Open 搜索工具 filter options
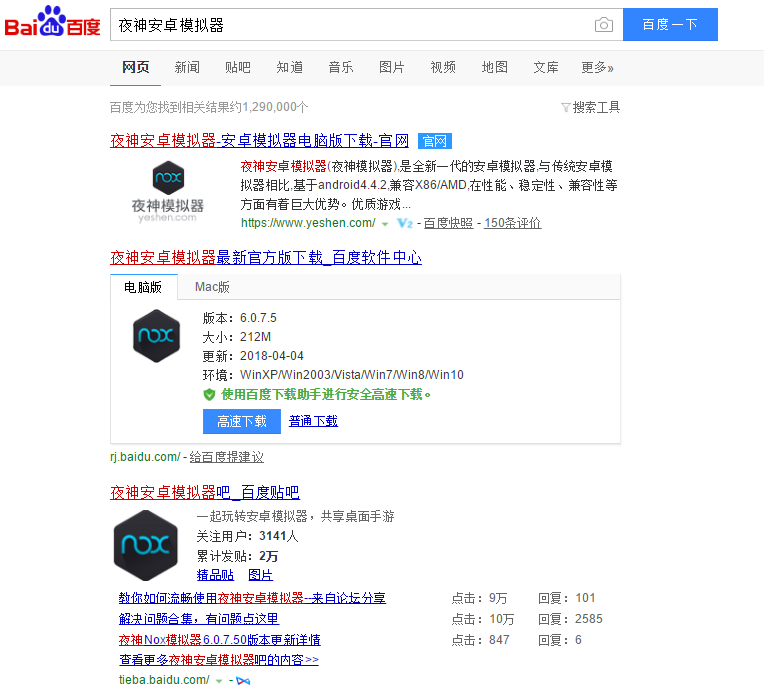 pyautogui.click(x=596, y=107)
